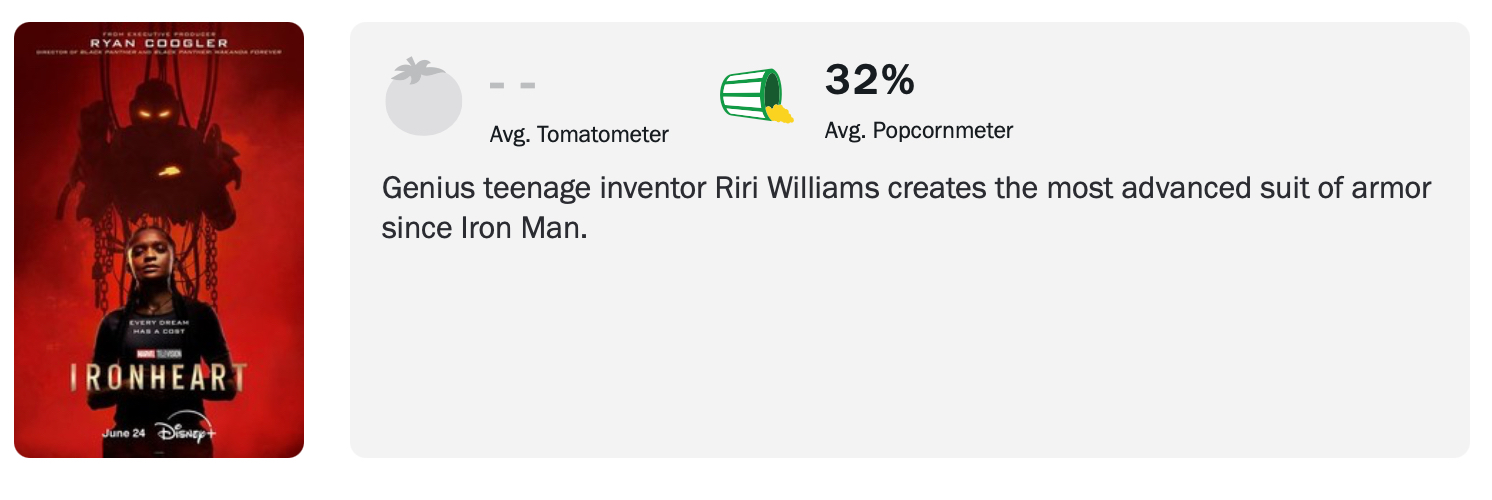1492x500 pixels.
Task: Click the 'Every dream has a cost' tagline
Action: click(159, 326)
